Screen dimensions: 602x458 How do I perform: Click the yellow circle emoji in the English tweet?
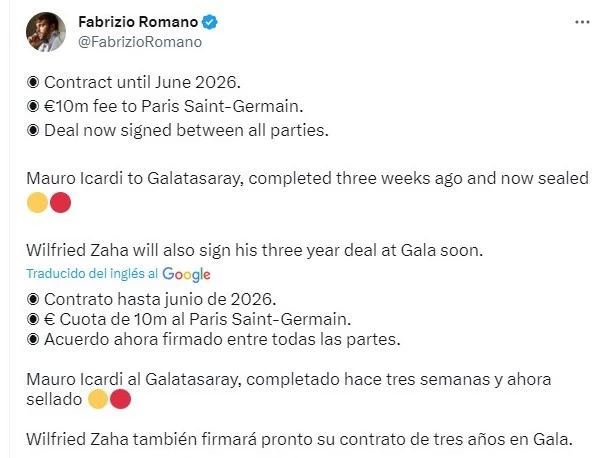click(36, 204)
